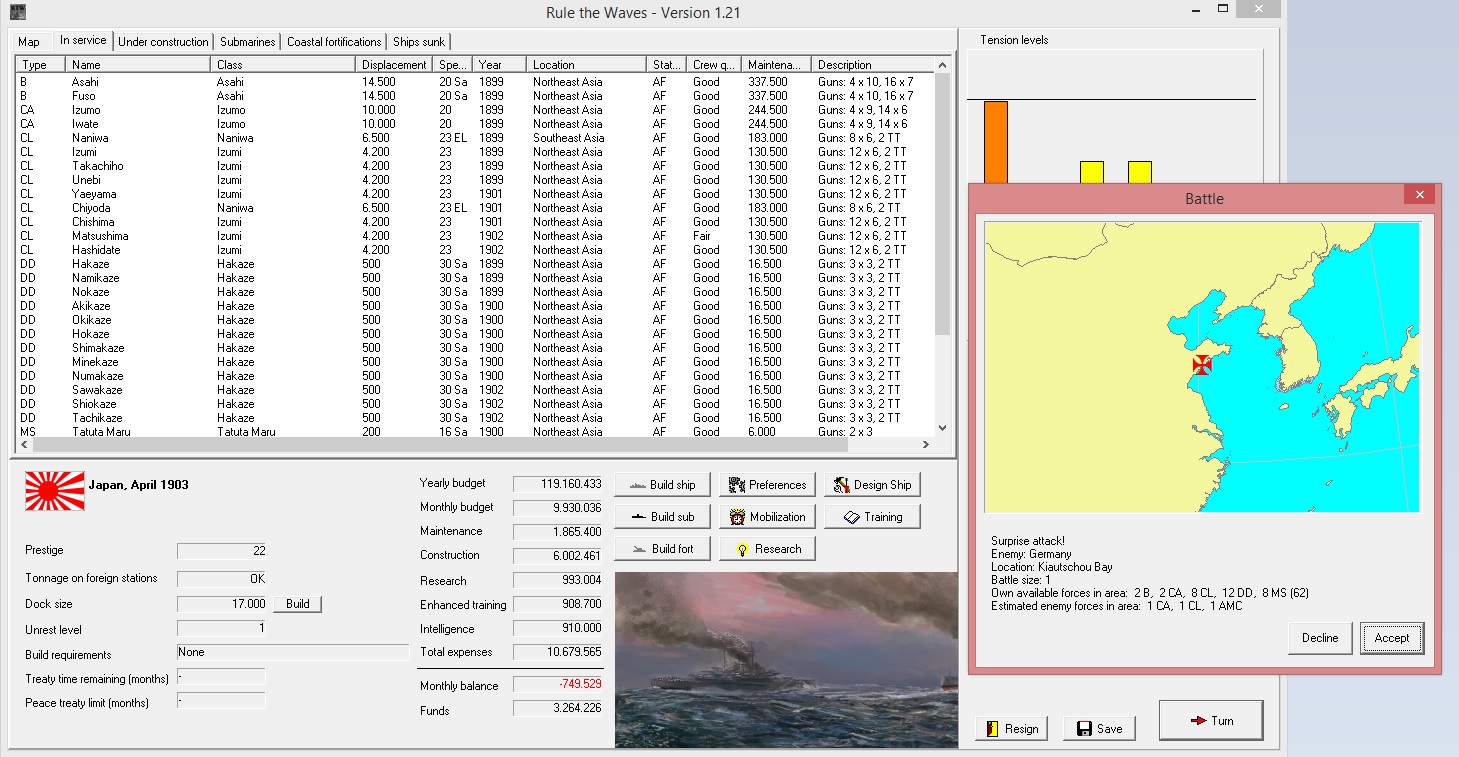Viewport: 1459px width, 757px height.
Task: Save the game
Action: (1099, 729)
